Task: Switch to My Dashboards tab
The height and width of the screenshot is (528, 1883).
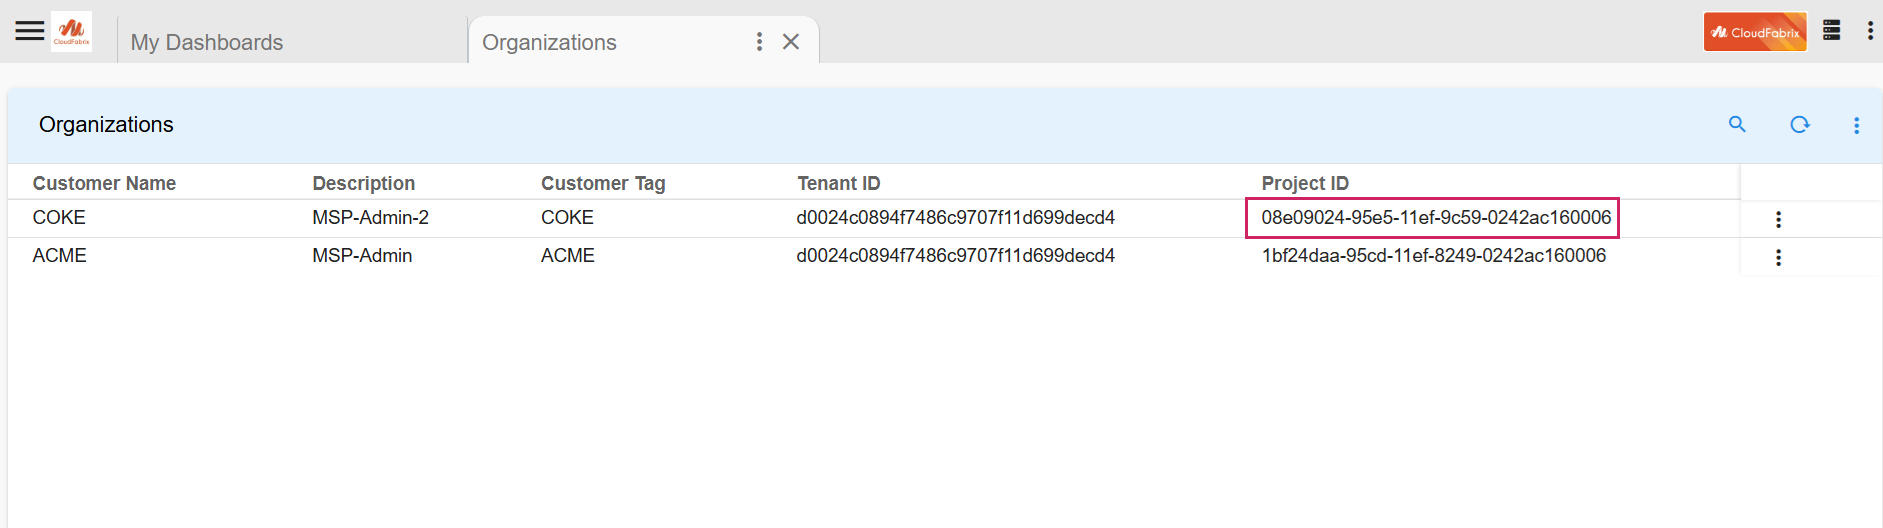Action: pyautogui.click(x=207, y=42)
